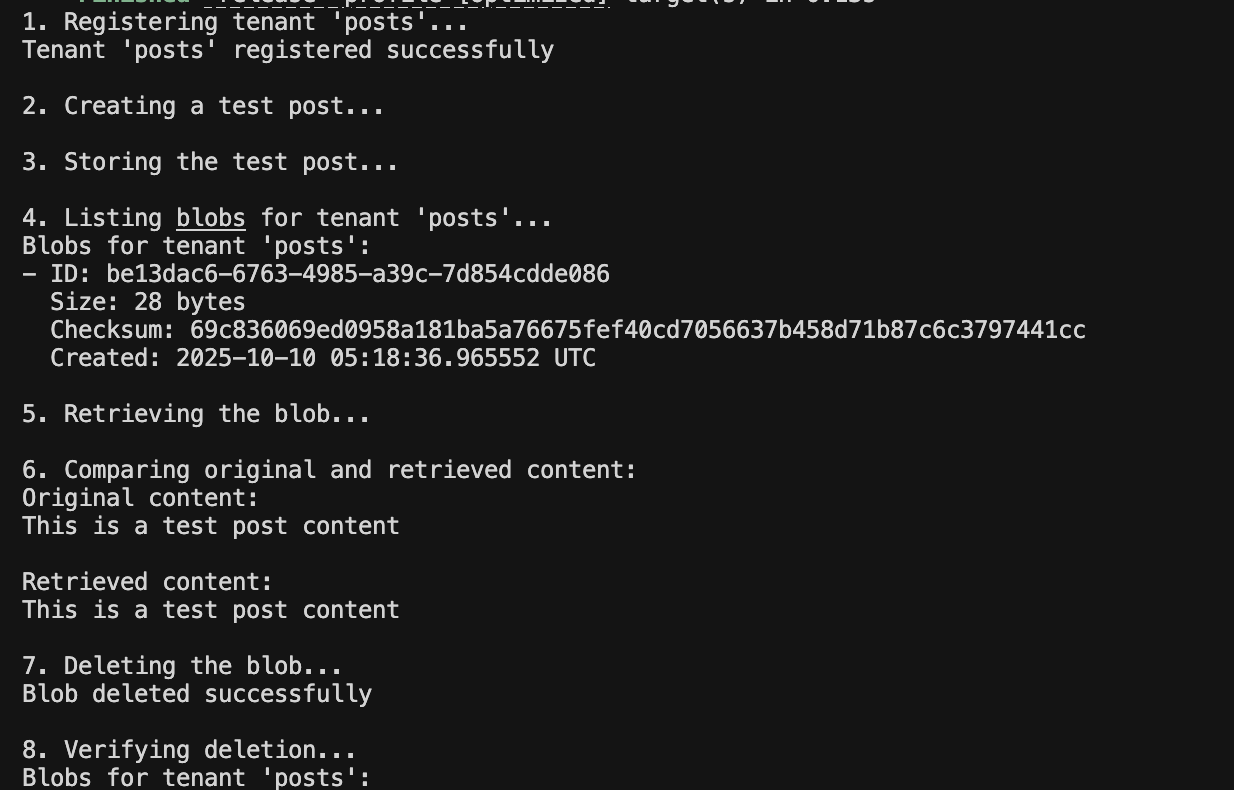Click the 'Verifying deletion' line

click(x=189, y=750)
